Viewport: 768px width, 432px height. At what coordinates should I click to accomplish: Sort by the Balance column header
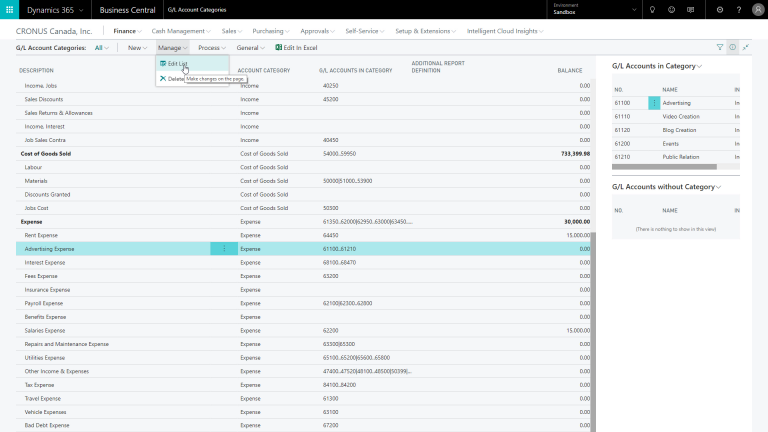[x=570, y=71]
